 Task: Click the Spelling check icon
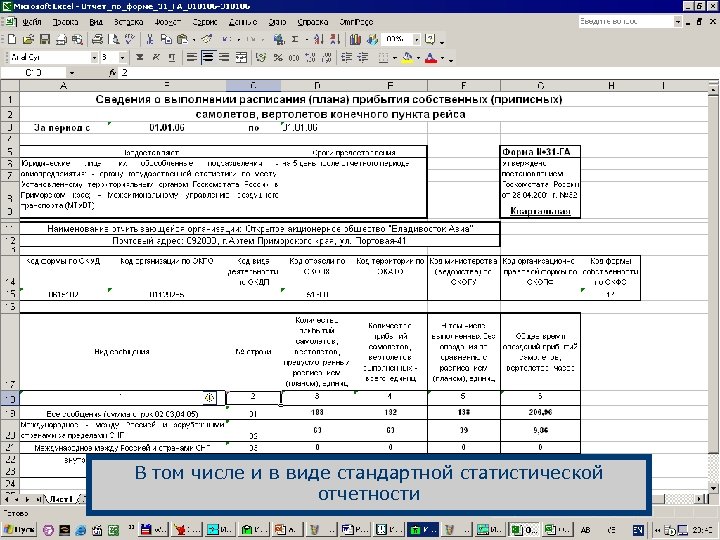tap(129, 39)
